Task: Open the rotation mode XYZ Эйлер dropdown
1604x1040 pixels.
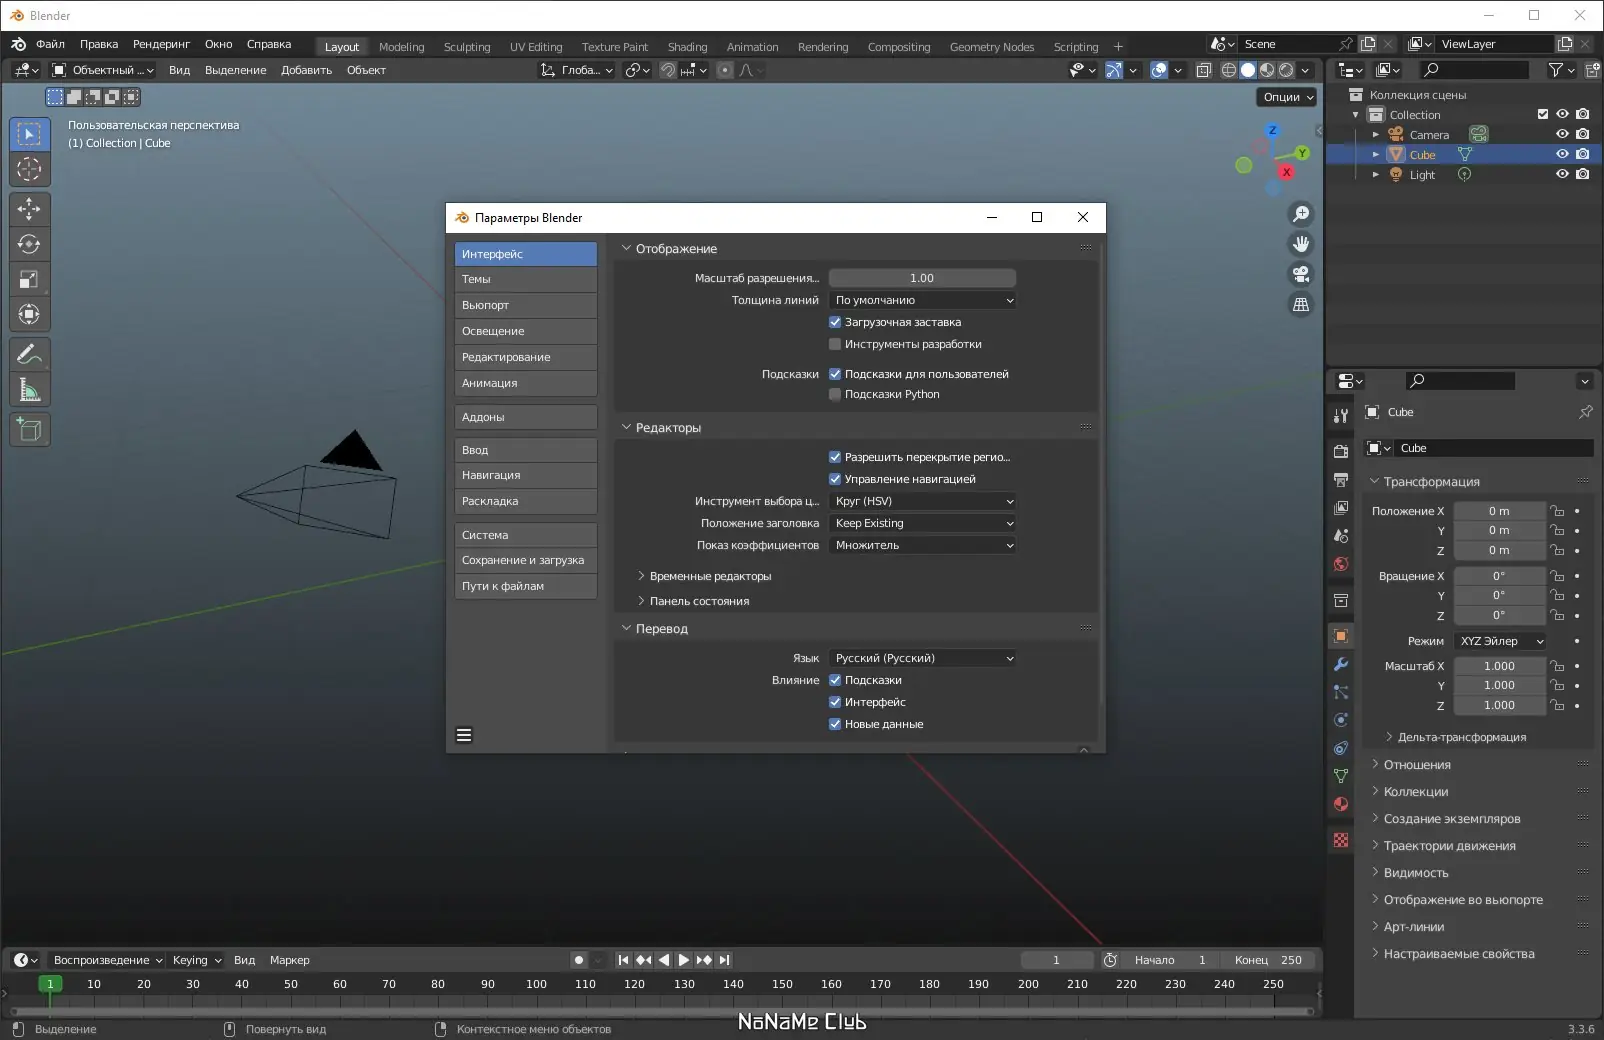Action: pos(1500,641)
